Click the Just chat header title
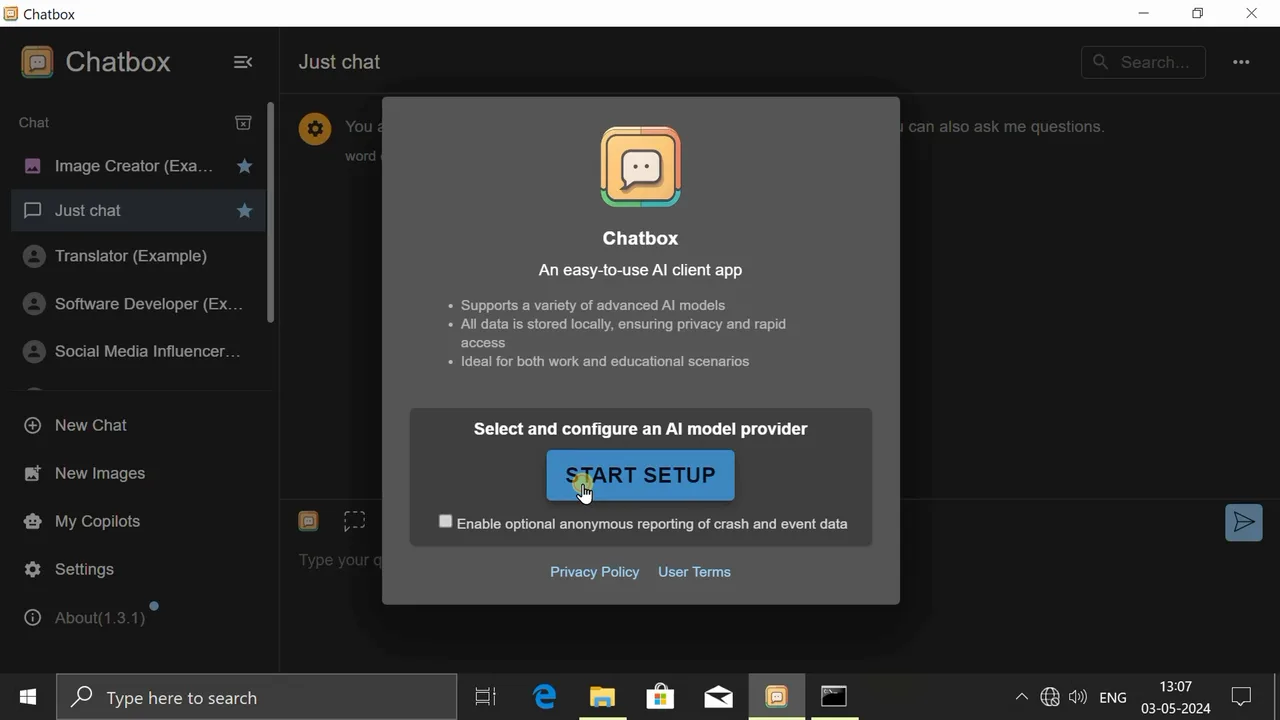The width and height of the screenshot is (1280, 720). 339,62
